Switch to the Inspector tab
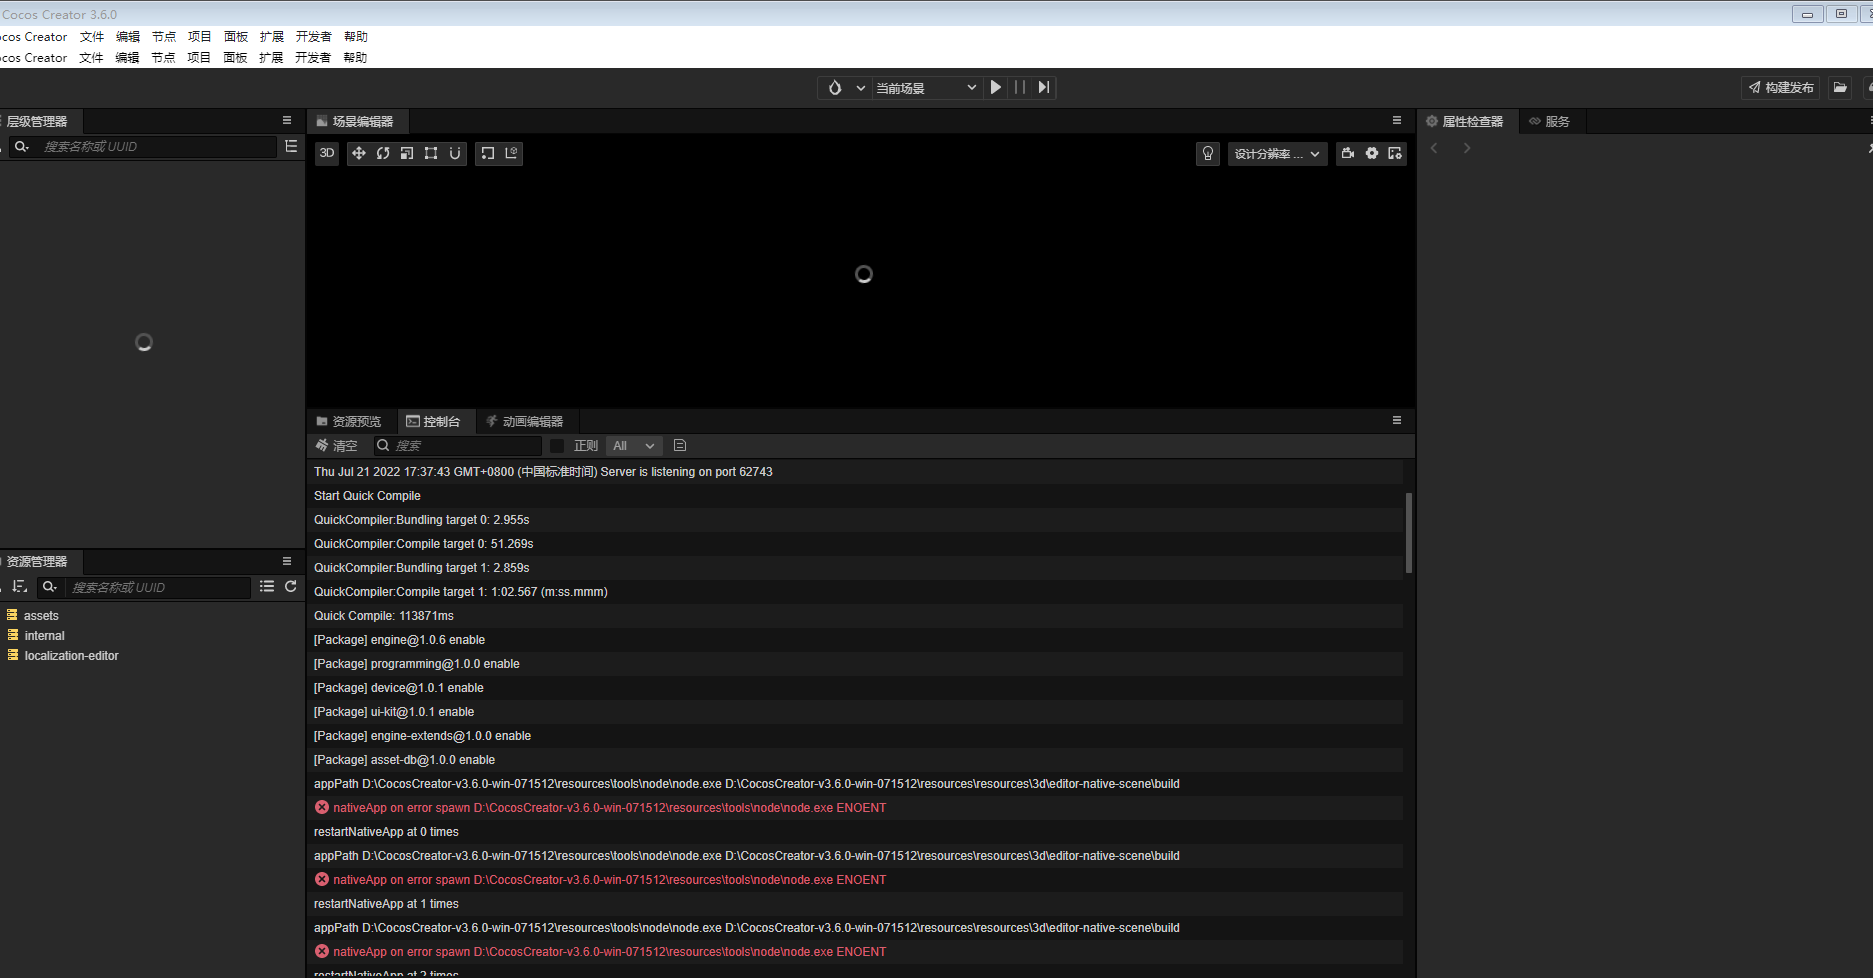This screenshot has height=978, width=1873. tap(1465, 121)
